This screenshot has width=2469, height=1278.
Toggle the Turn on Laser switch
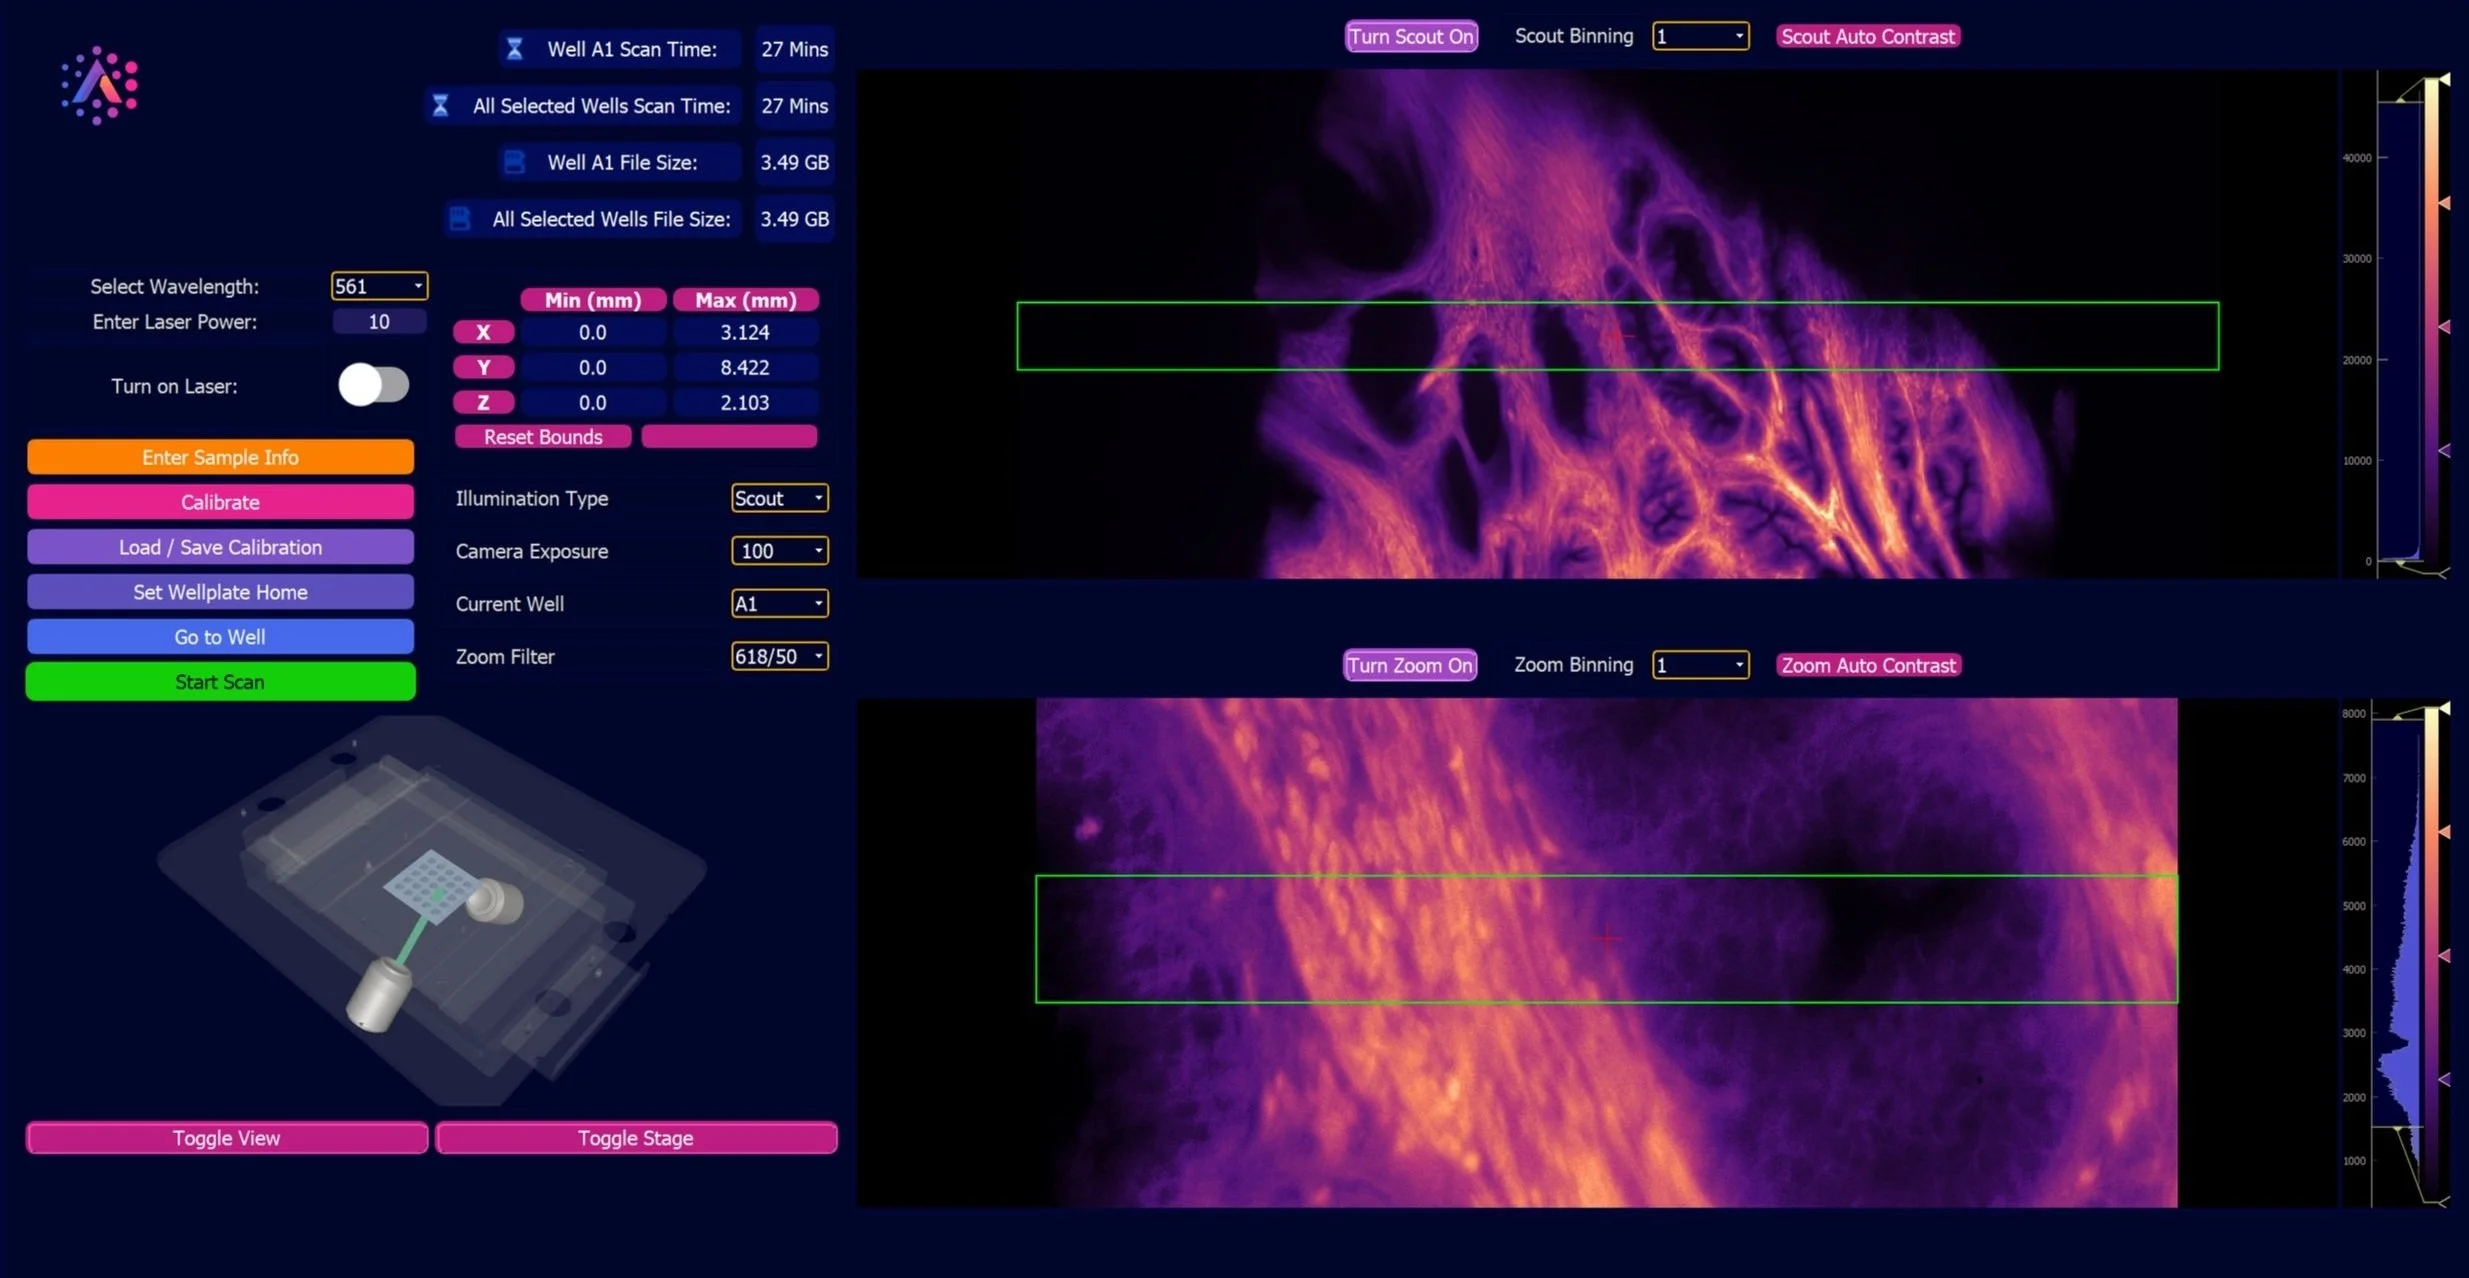pyautogui.click(x=374, y=385)
